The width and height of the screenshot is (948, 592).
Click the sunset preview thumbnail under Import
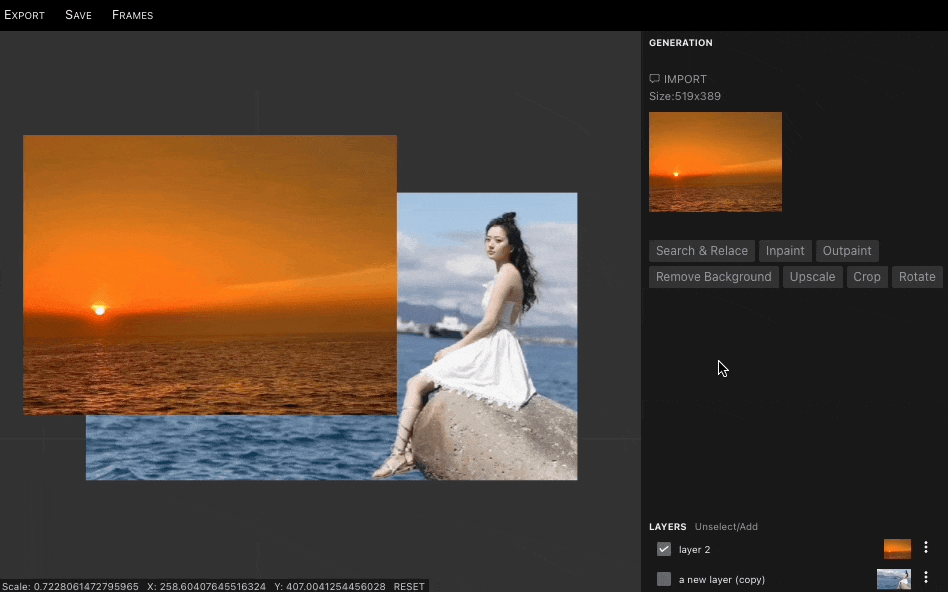tap(715, 162)
